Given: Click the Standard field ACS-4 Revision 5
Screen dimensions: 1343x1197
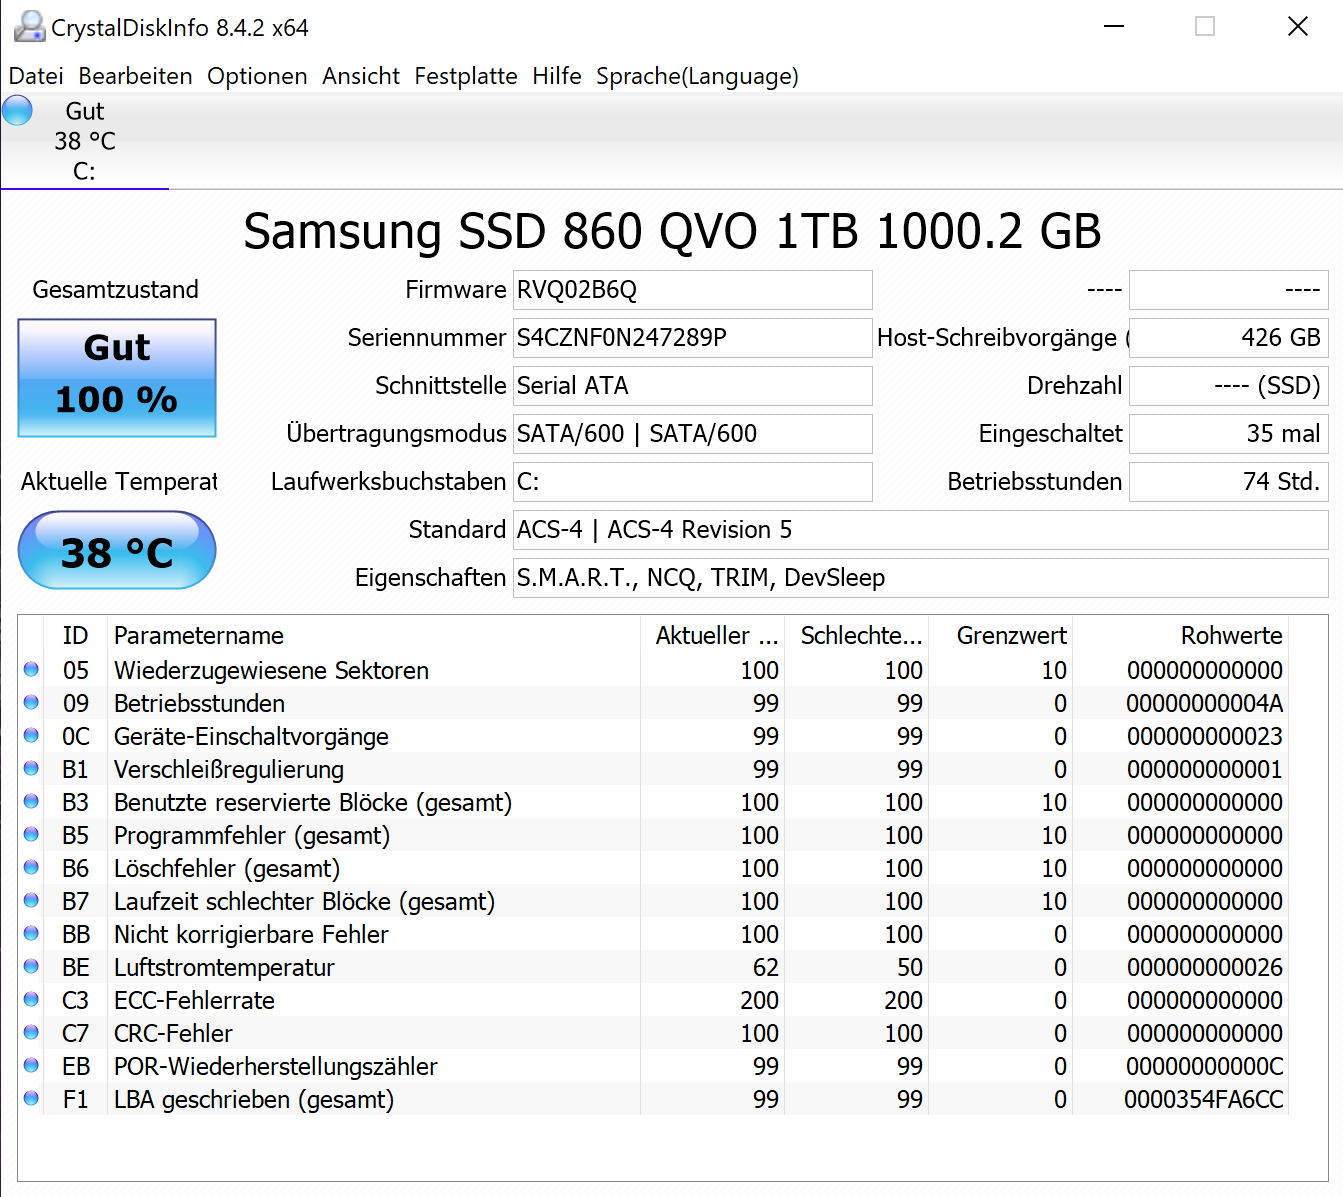Looking at the screenshot, I should pyautogui.click(x=920, y=530).
